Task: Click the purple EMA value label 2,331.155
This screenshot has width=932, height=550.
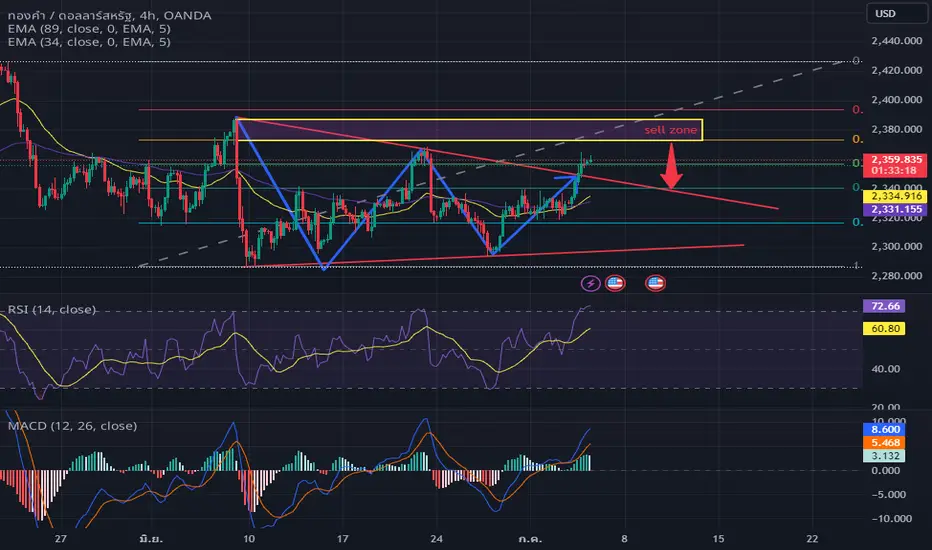Action: [897, 209]
